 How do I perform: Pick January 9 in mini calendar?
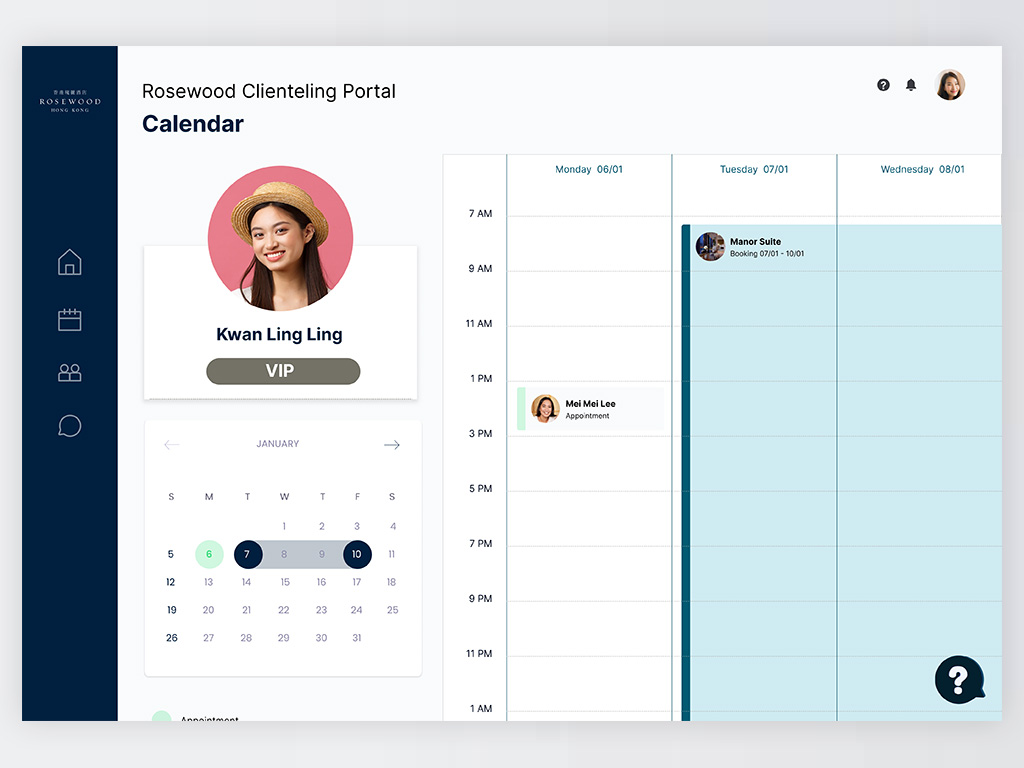[x=322, y=554]
